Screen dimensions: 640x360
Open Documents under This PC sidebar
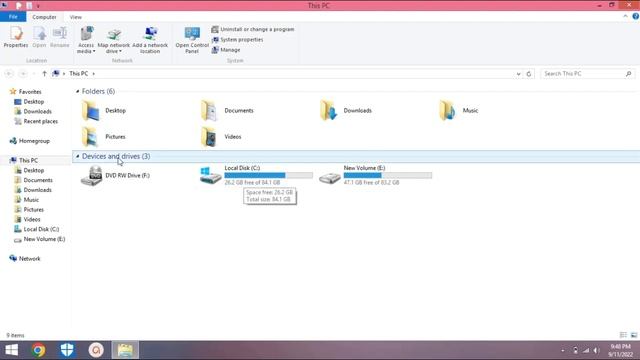38,180
